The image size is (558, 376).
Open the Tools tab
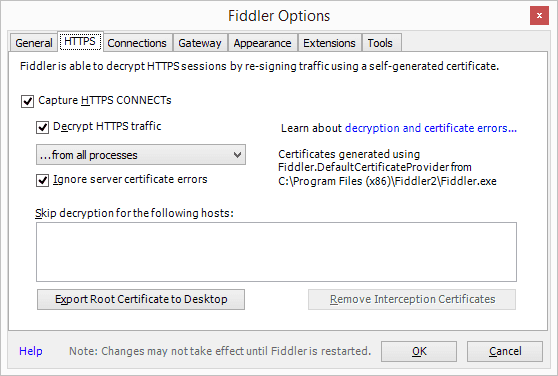click(x=380, y=43)
